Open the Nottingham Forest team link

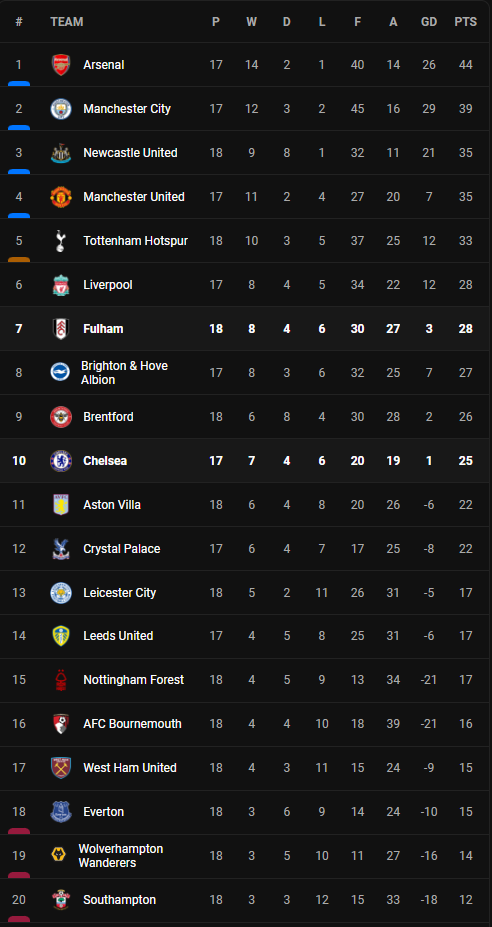pos(134,680)
